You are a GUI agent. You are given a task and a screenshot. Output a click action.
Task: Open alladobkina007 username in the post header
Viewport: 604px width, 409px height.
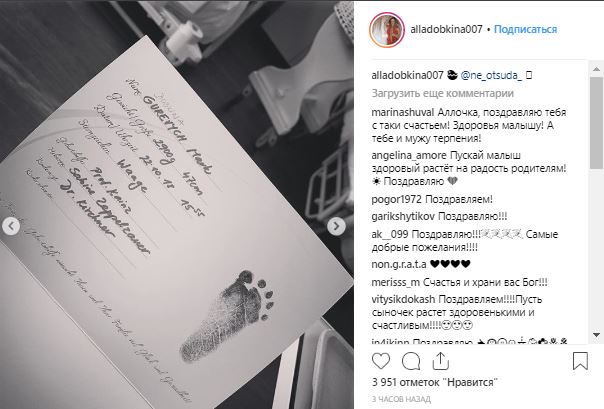446,29
